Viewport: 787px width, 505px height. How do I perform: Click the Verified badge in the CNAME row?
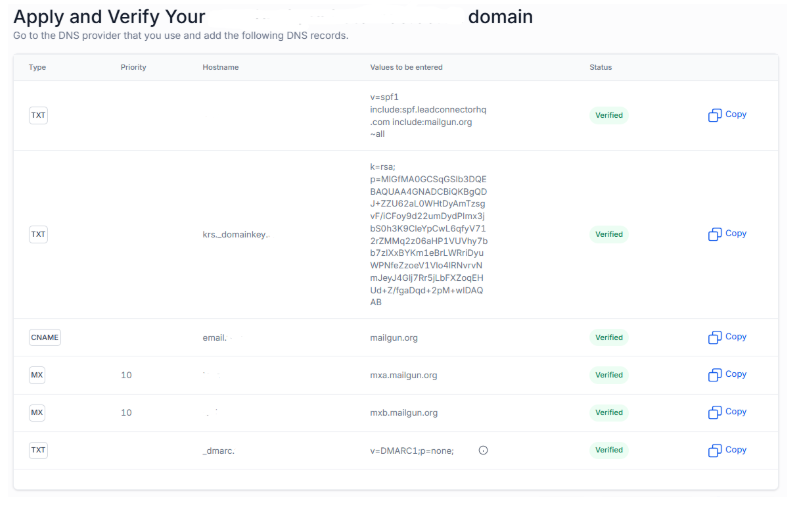pyautogui.click(x=609, y=337)
